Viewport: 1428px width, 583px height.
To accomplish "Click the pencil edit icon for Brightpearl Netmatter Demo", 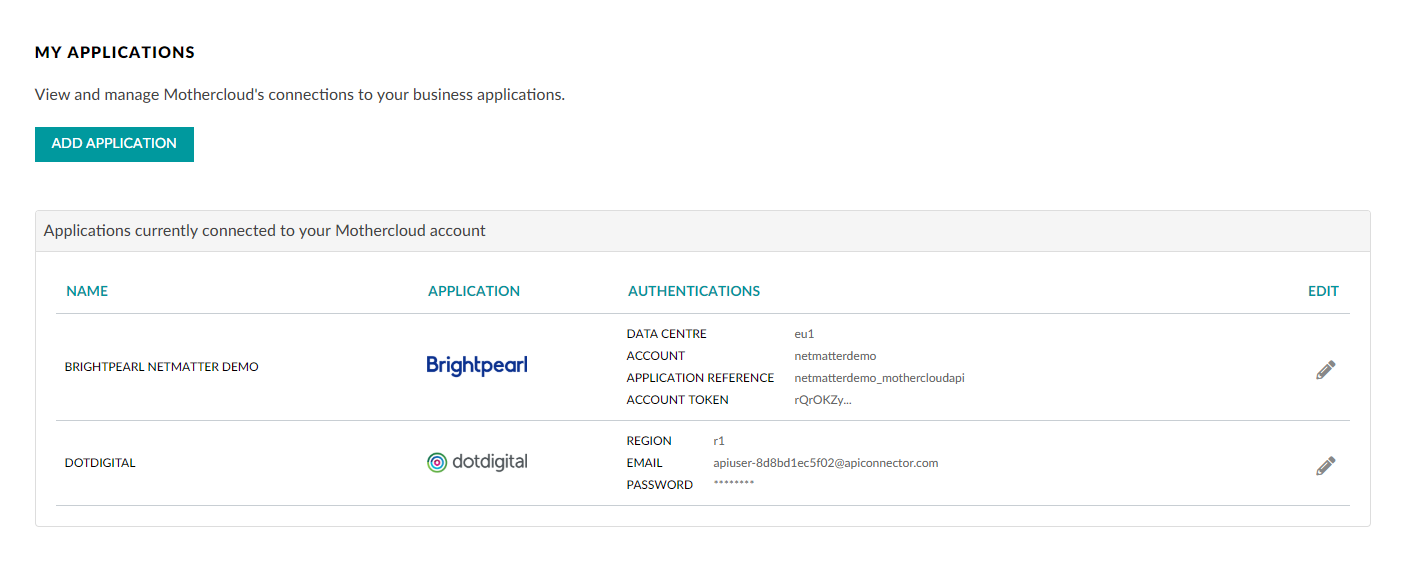I will click(x=1325, y=369).
